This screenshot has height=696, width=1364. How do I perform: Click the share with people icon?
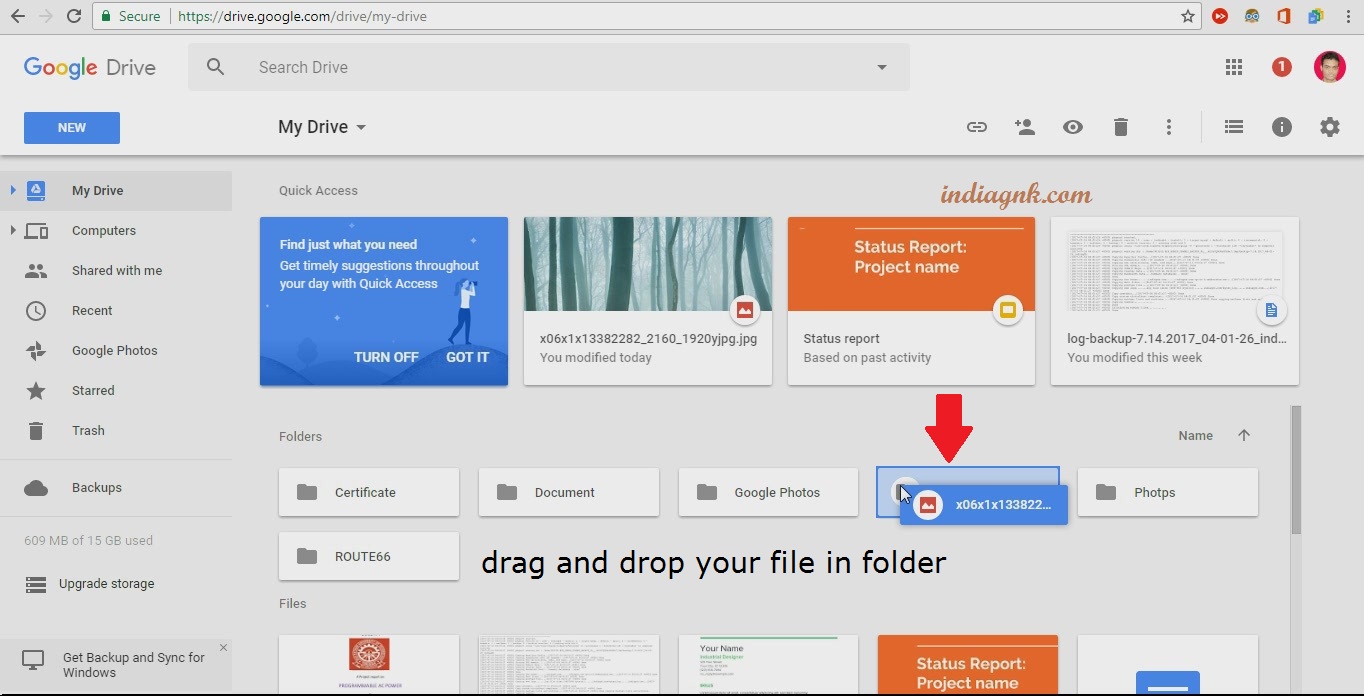pyautogui.click(x=1024, y=127)
